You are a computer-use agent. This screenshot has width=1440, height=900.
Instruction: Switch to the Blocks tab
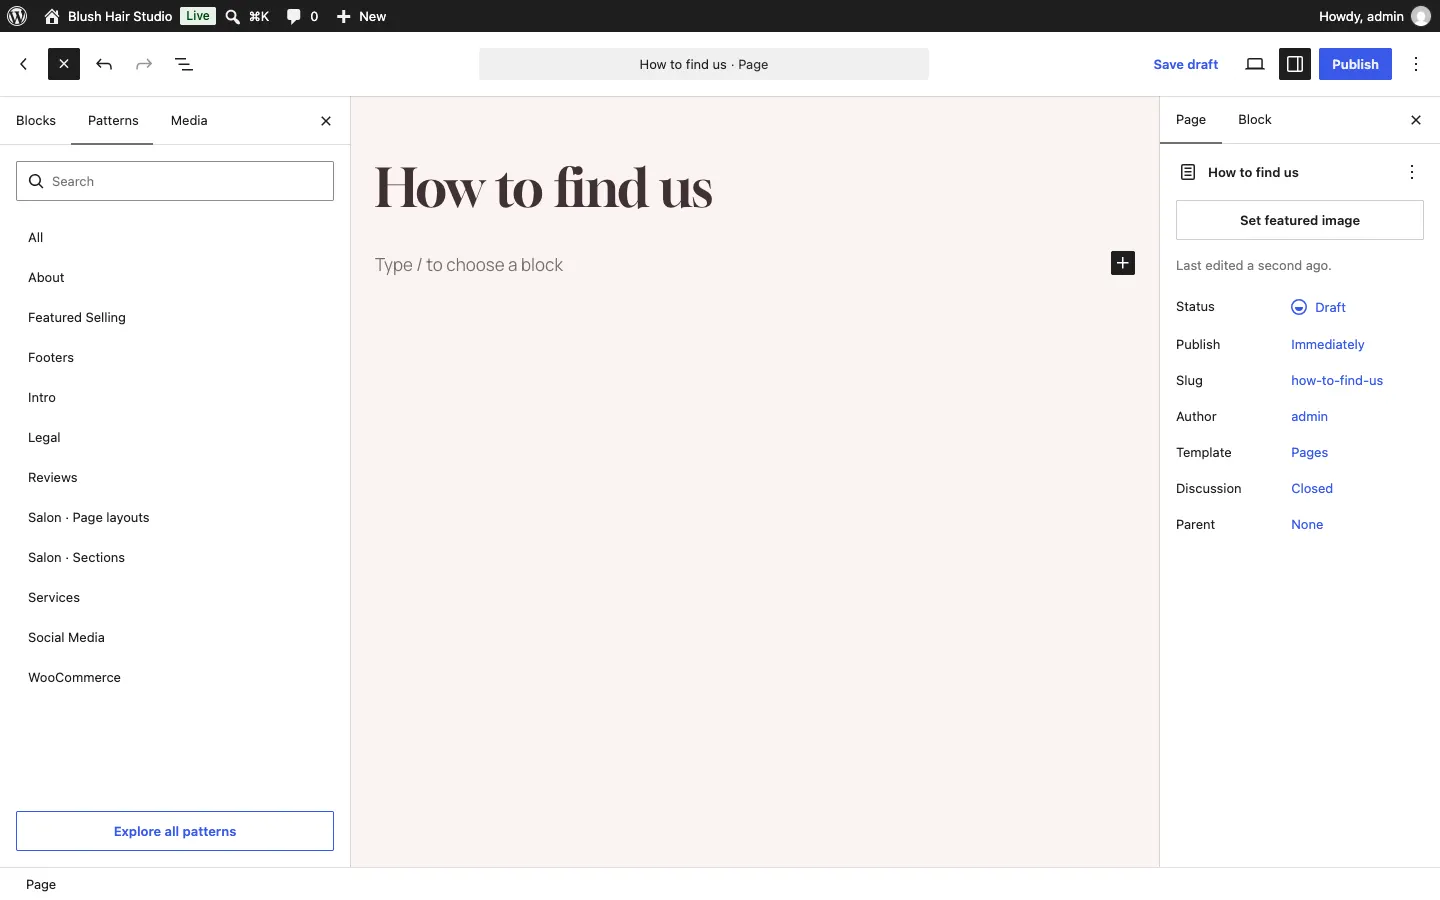pyautogui.click(x=36, y=121)
